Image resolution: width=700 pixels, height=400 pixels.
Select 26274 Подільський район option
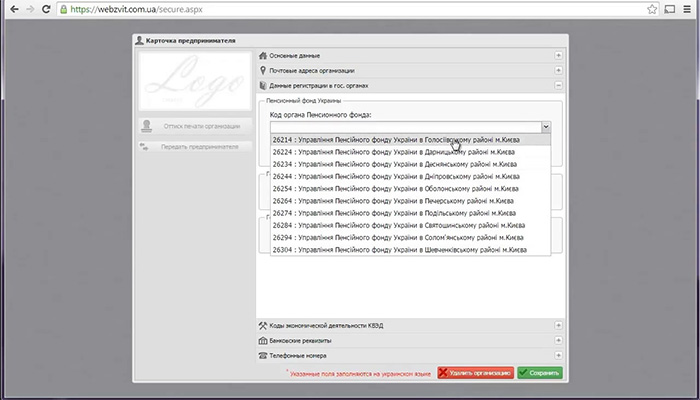point(410,213)
